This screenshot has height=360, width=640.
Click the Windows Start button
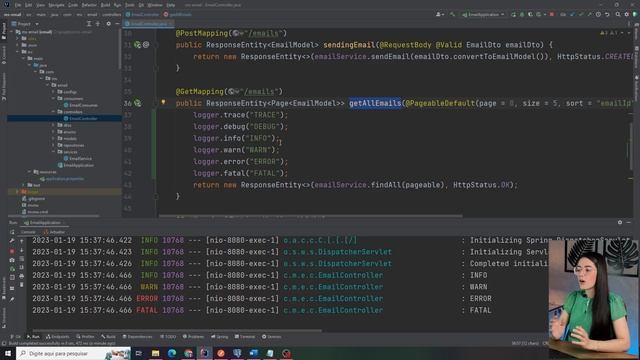(8, 353)
